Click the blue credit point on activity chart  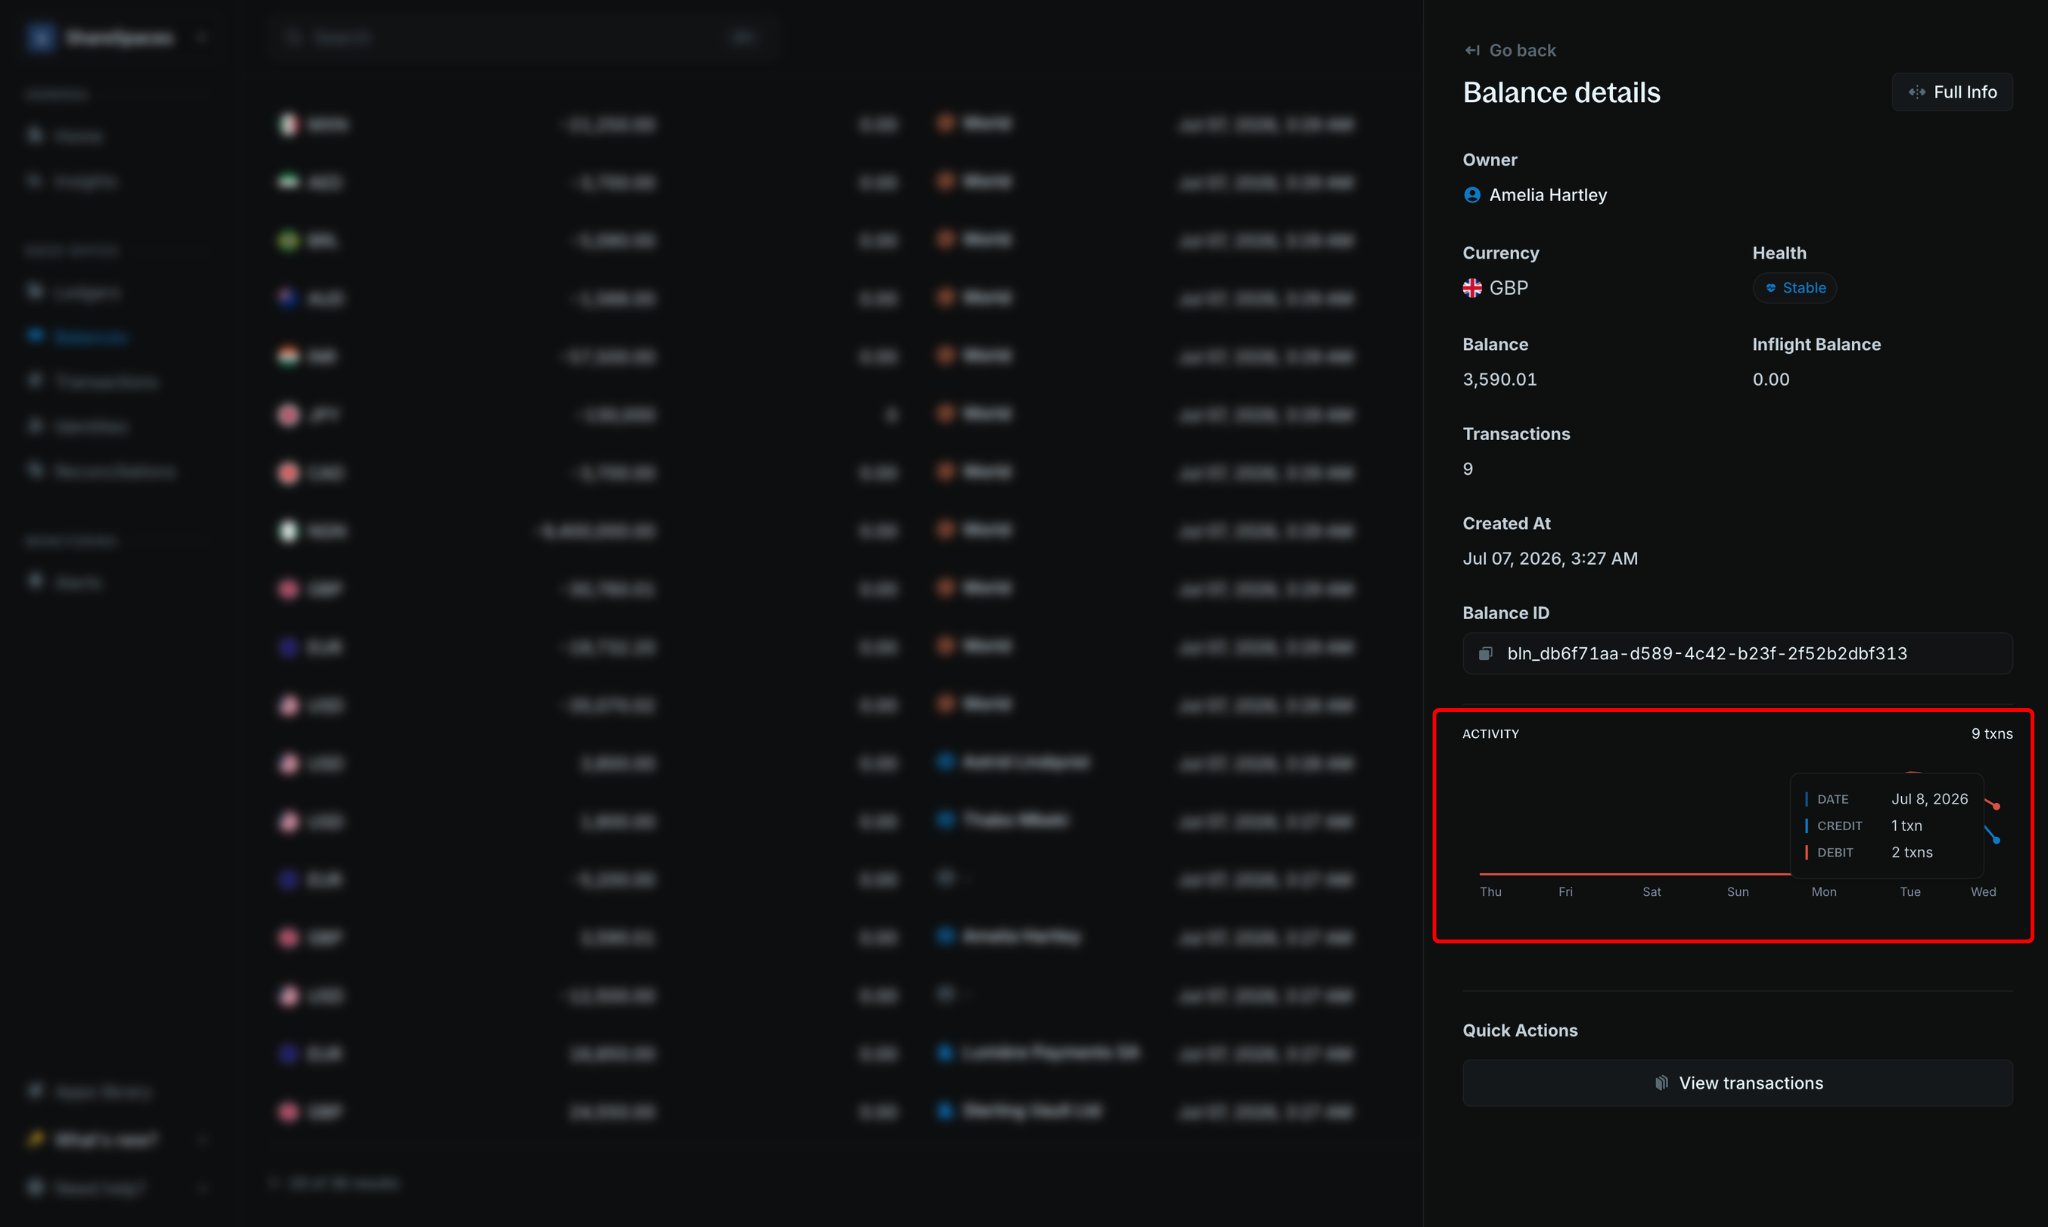(x=1996, y=840)
